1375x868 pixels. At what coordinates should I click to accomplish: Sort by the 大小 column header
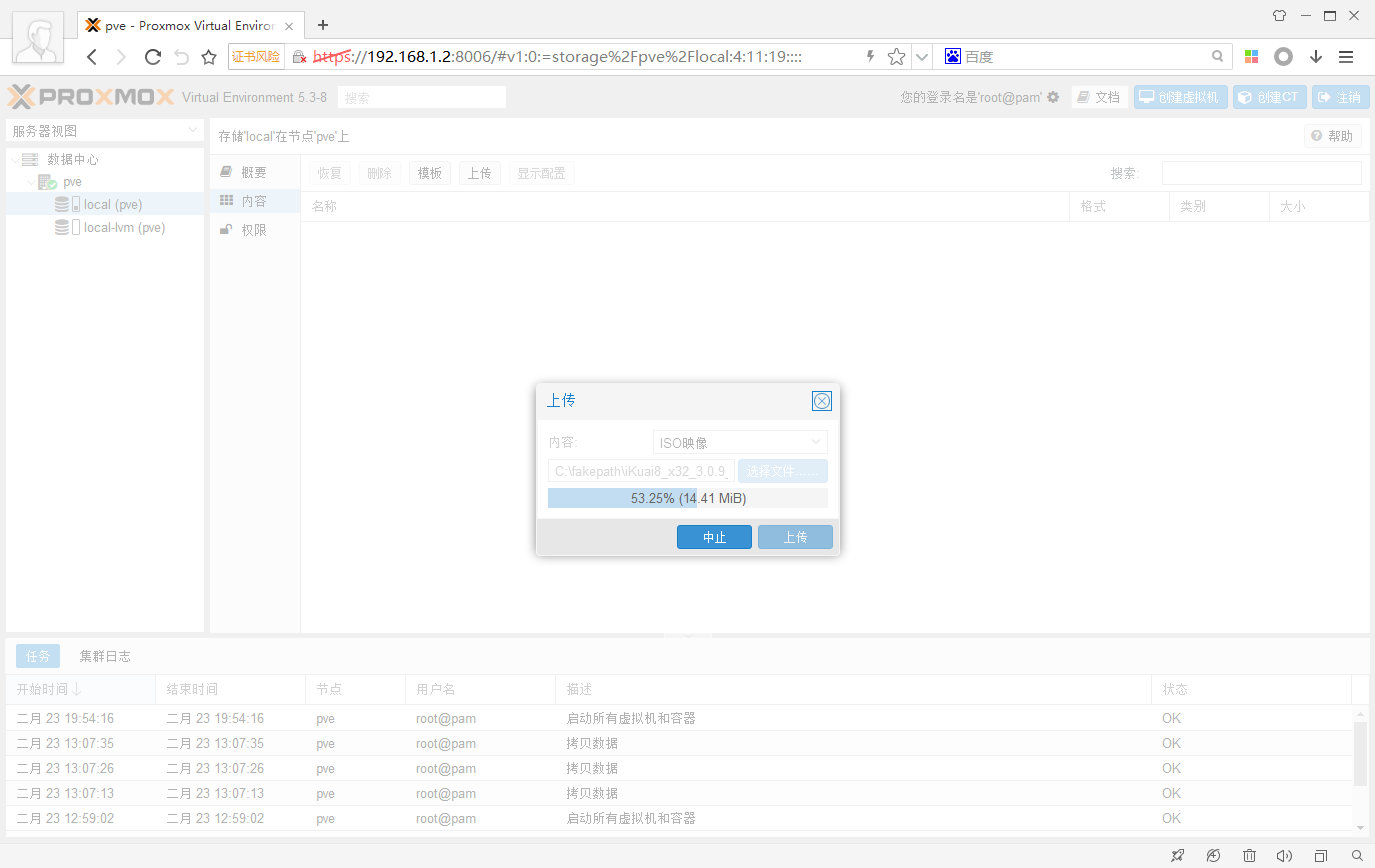pyautogui.click(x=1319, y=206)
